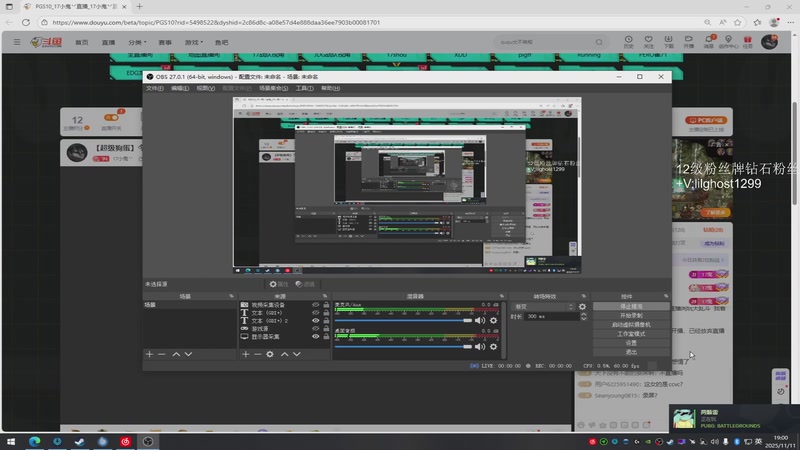Click the 开始录制 start recording button
Screen dimensions: 800x450
631,316
